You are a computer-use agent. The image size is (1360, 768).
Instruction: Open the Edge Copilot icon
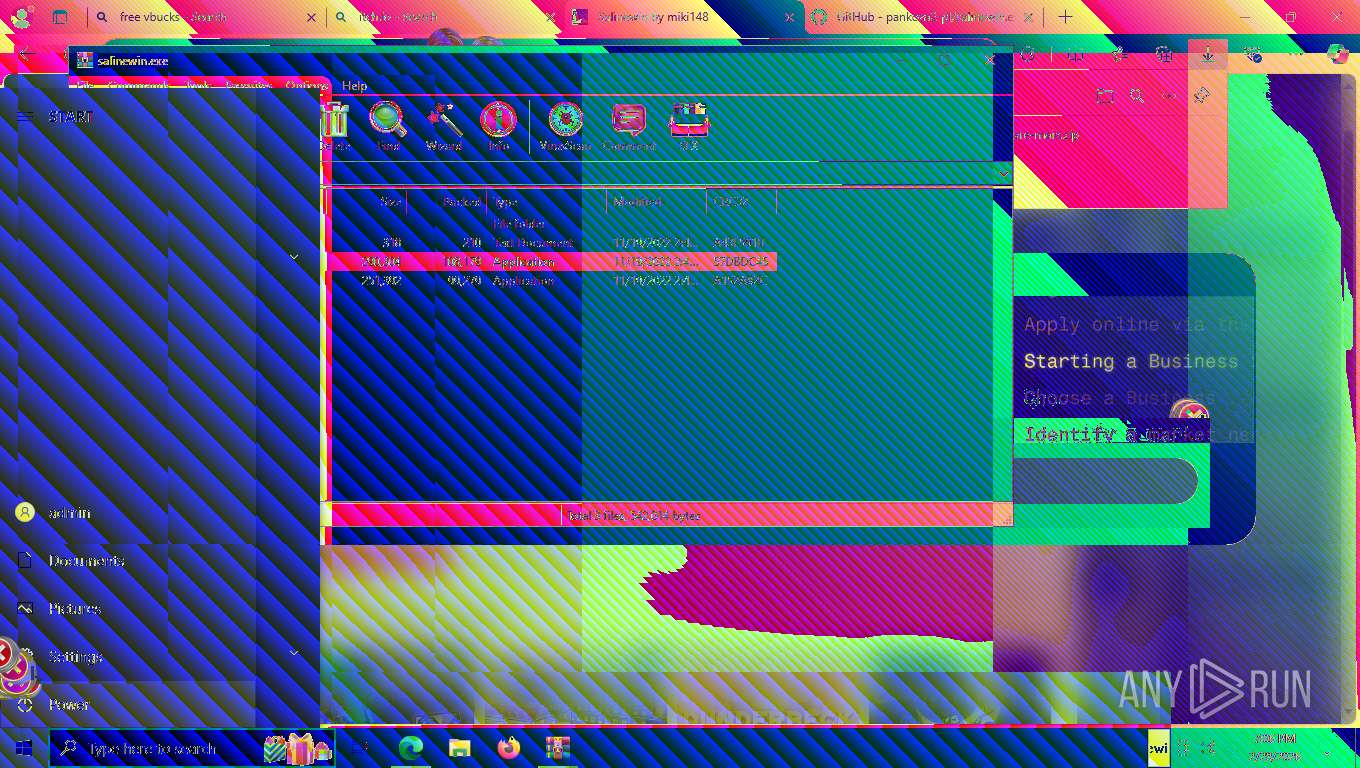[1336, 55]
